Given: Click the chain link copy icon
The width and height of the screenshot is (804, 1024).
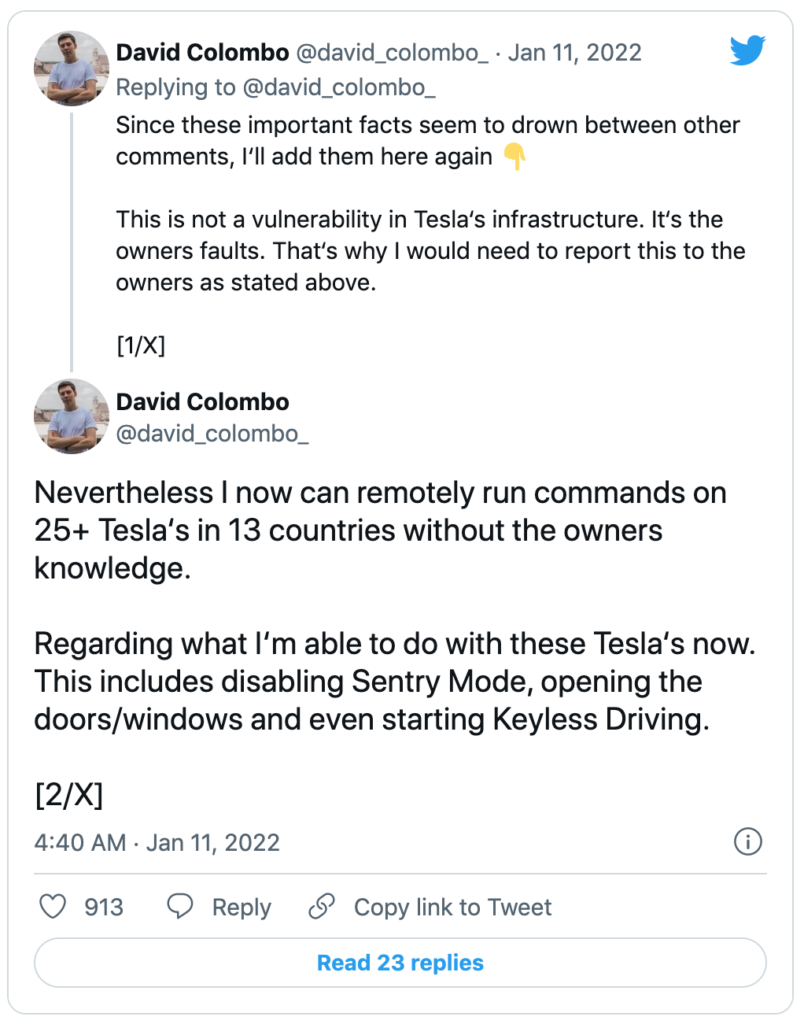Looking at the screenshot, I should [321, 907].
